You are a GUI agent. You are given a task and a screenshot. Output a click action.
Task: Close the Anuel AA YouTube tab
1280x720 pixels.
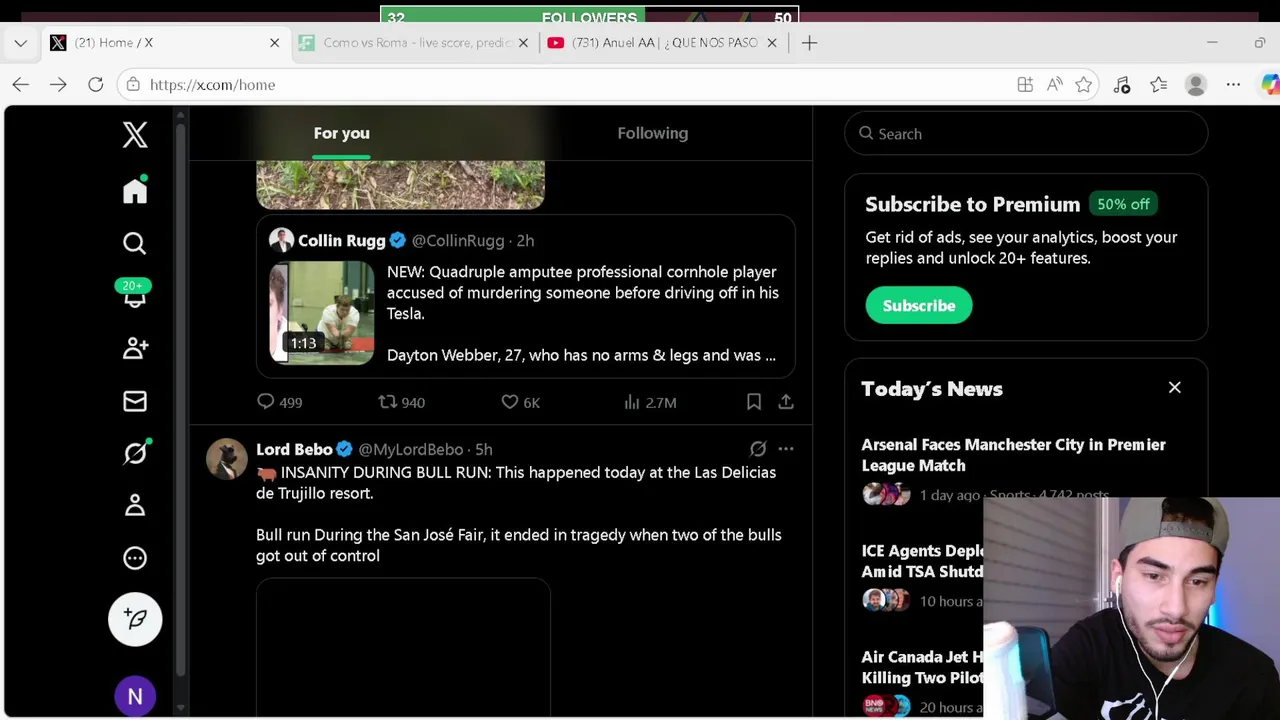(x=771, y=43)
